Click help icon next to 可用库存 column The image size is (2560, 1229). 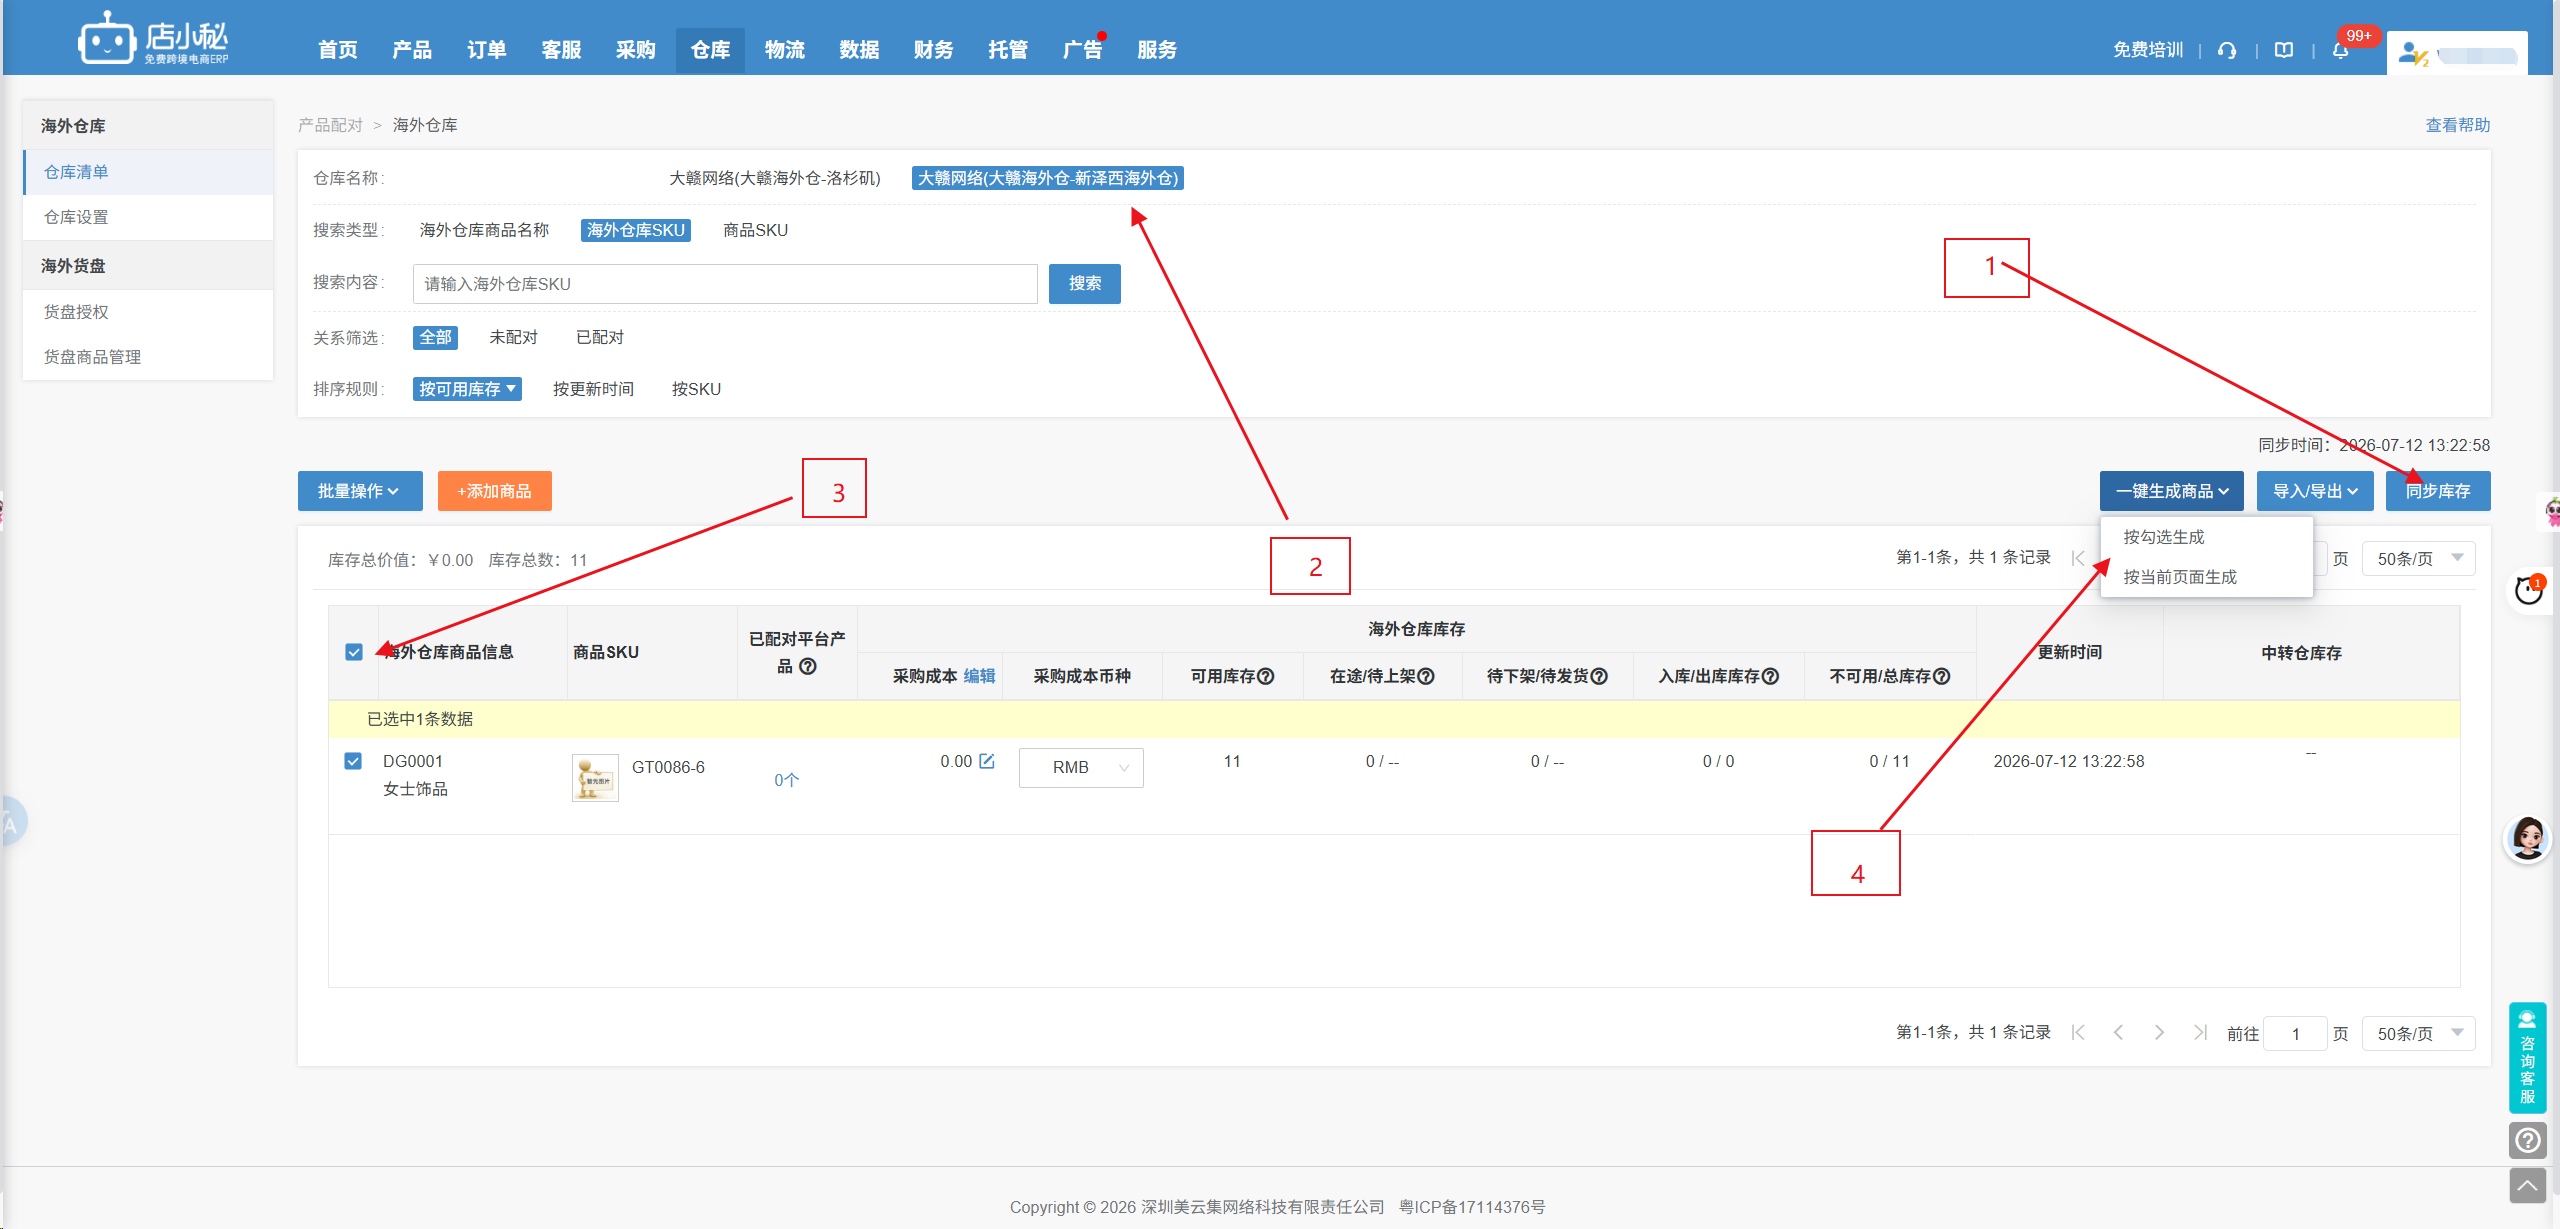tap(1266, 677)
